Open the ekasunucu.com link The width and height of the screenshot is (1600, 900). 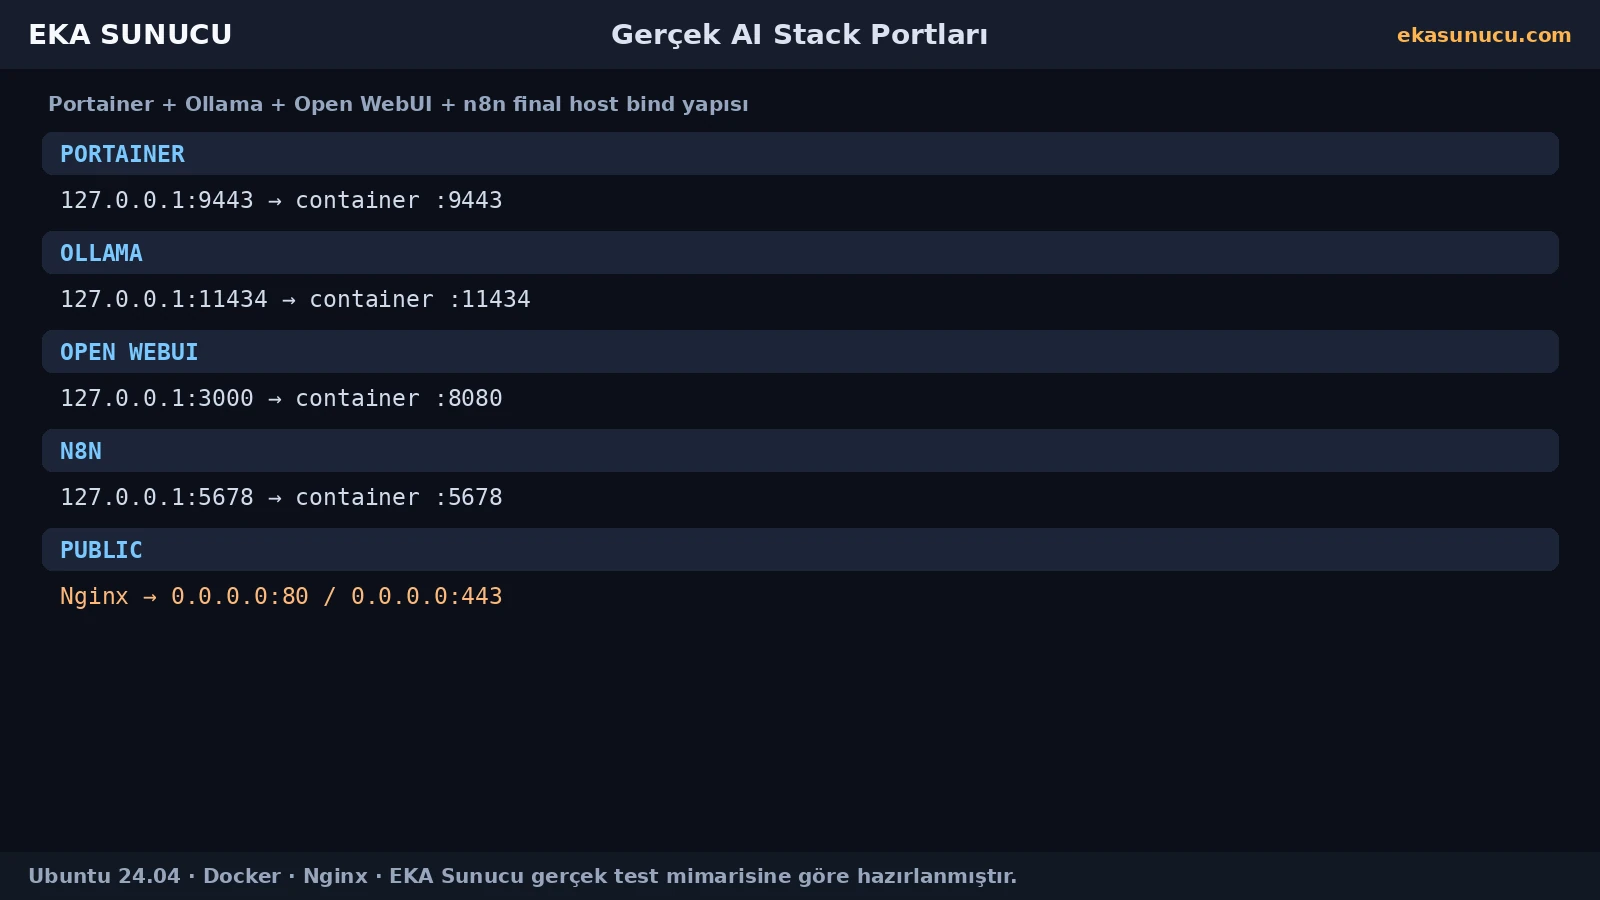[x=1484, y=35]
